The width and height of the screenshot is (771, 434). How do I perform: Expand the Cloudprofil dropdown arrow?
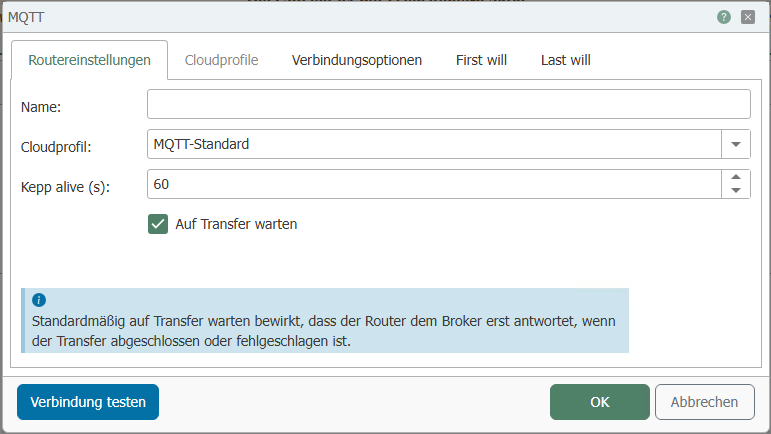[736, 144]
